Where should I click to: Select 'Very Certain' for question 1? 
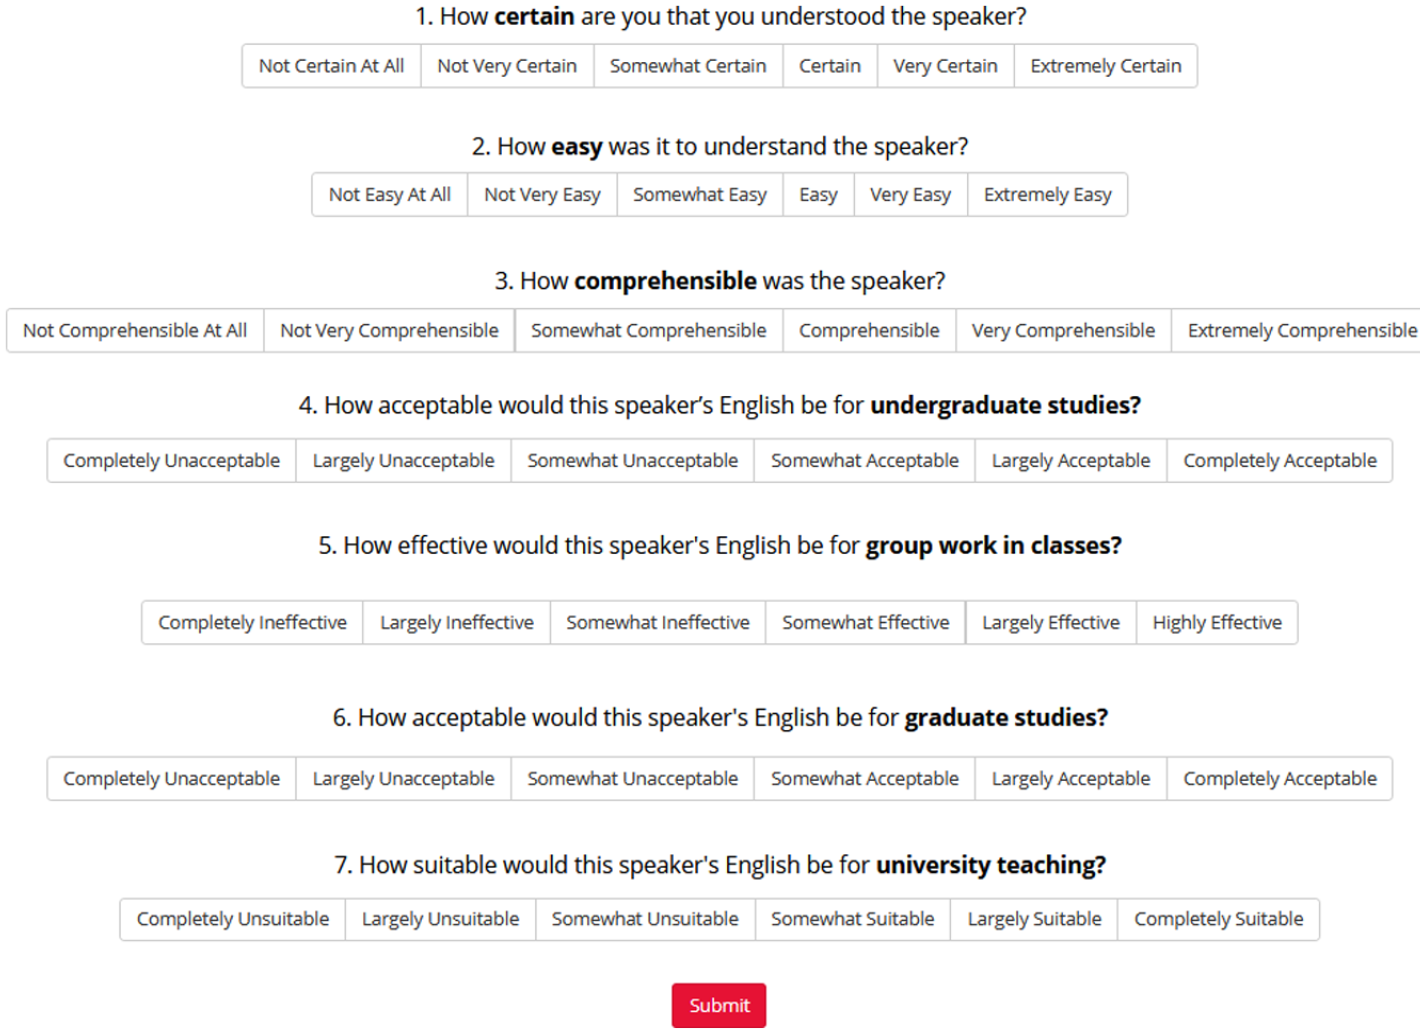click(x=945, y=66)
